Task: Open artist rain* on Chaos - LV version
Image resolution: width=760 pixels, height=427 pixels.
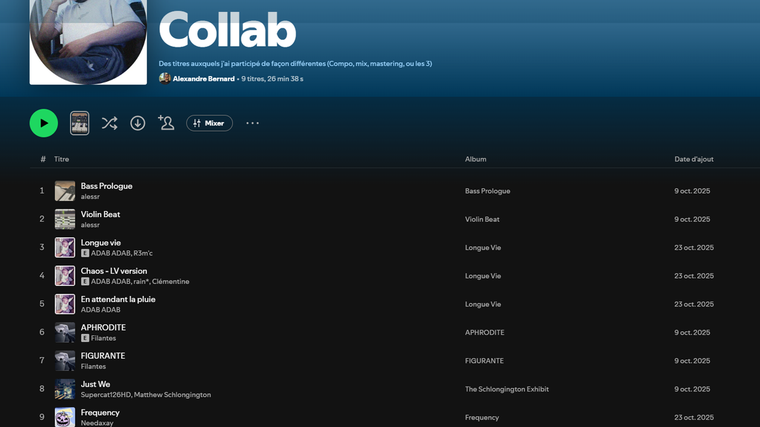Action: [x=141, y=282]
